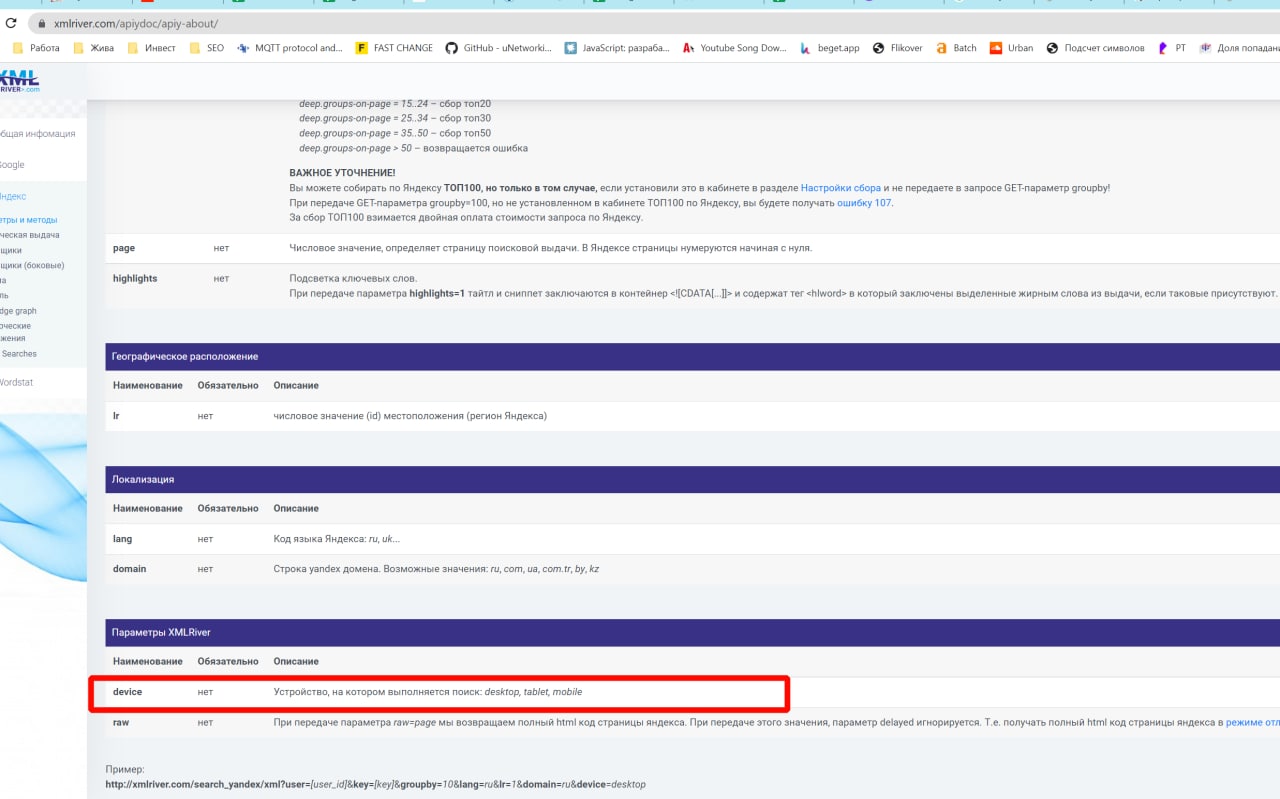1280x799 pixels.
Task: Open the Яндекс sidebar section
Action: pos(13,197)
